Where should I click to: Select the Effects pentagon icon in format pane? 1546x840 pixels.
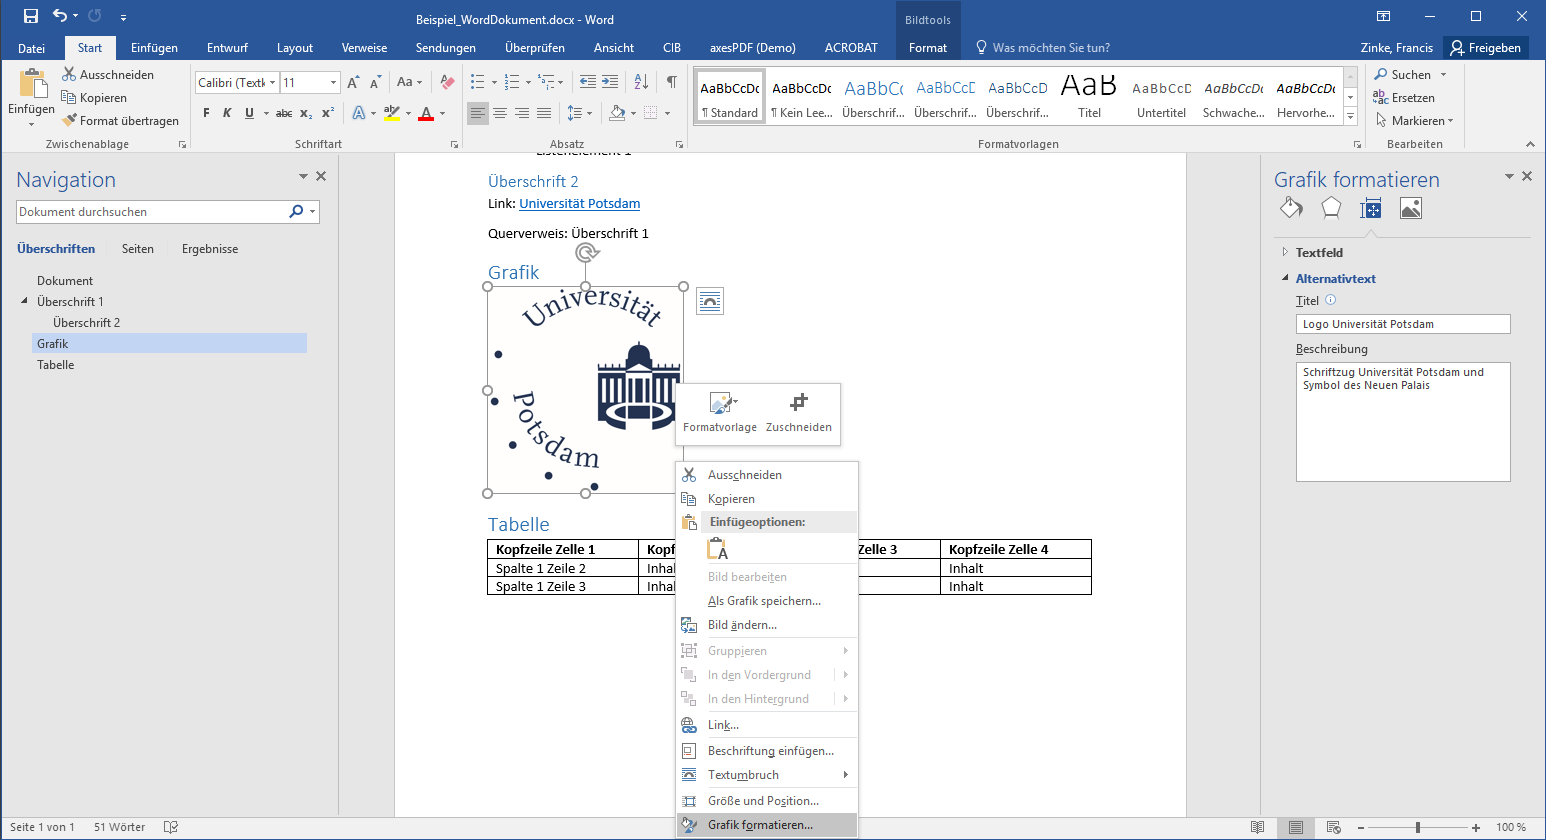[x=1331, y=208]
